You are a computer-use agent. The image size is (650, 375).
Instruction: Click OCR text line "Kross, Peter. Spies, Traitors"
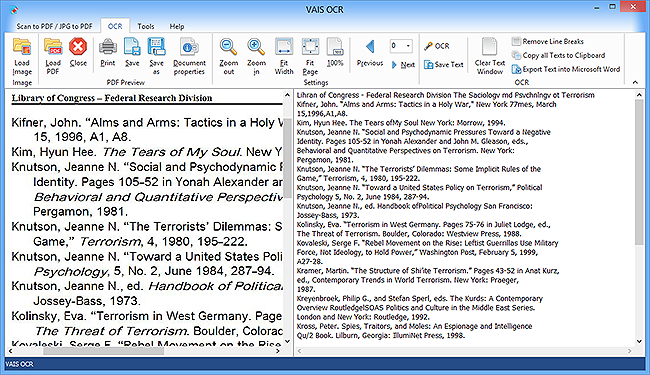[414, 327]
